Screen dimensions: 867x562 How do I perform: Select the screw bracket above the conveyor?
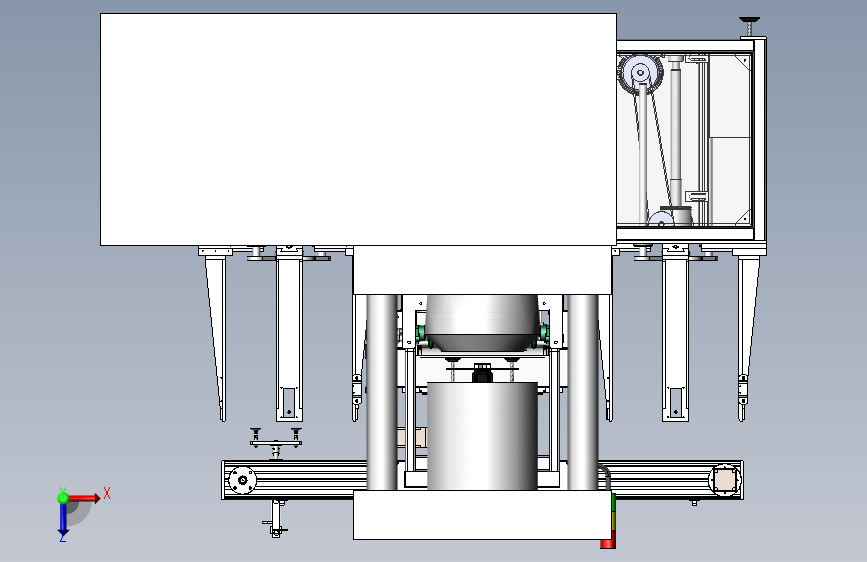point(275,443)
